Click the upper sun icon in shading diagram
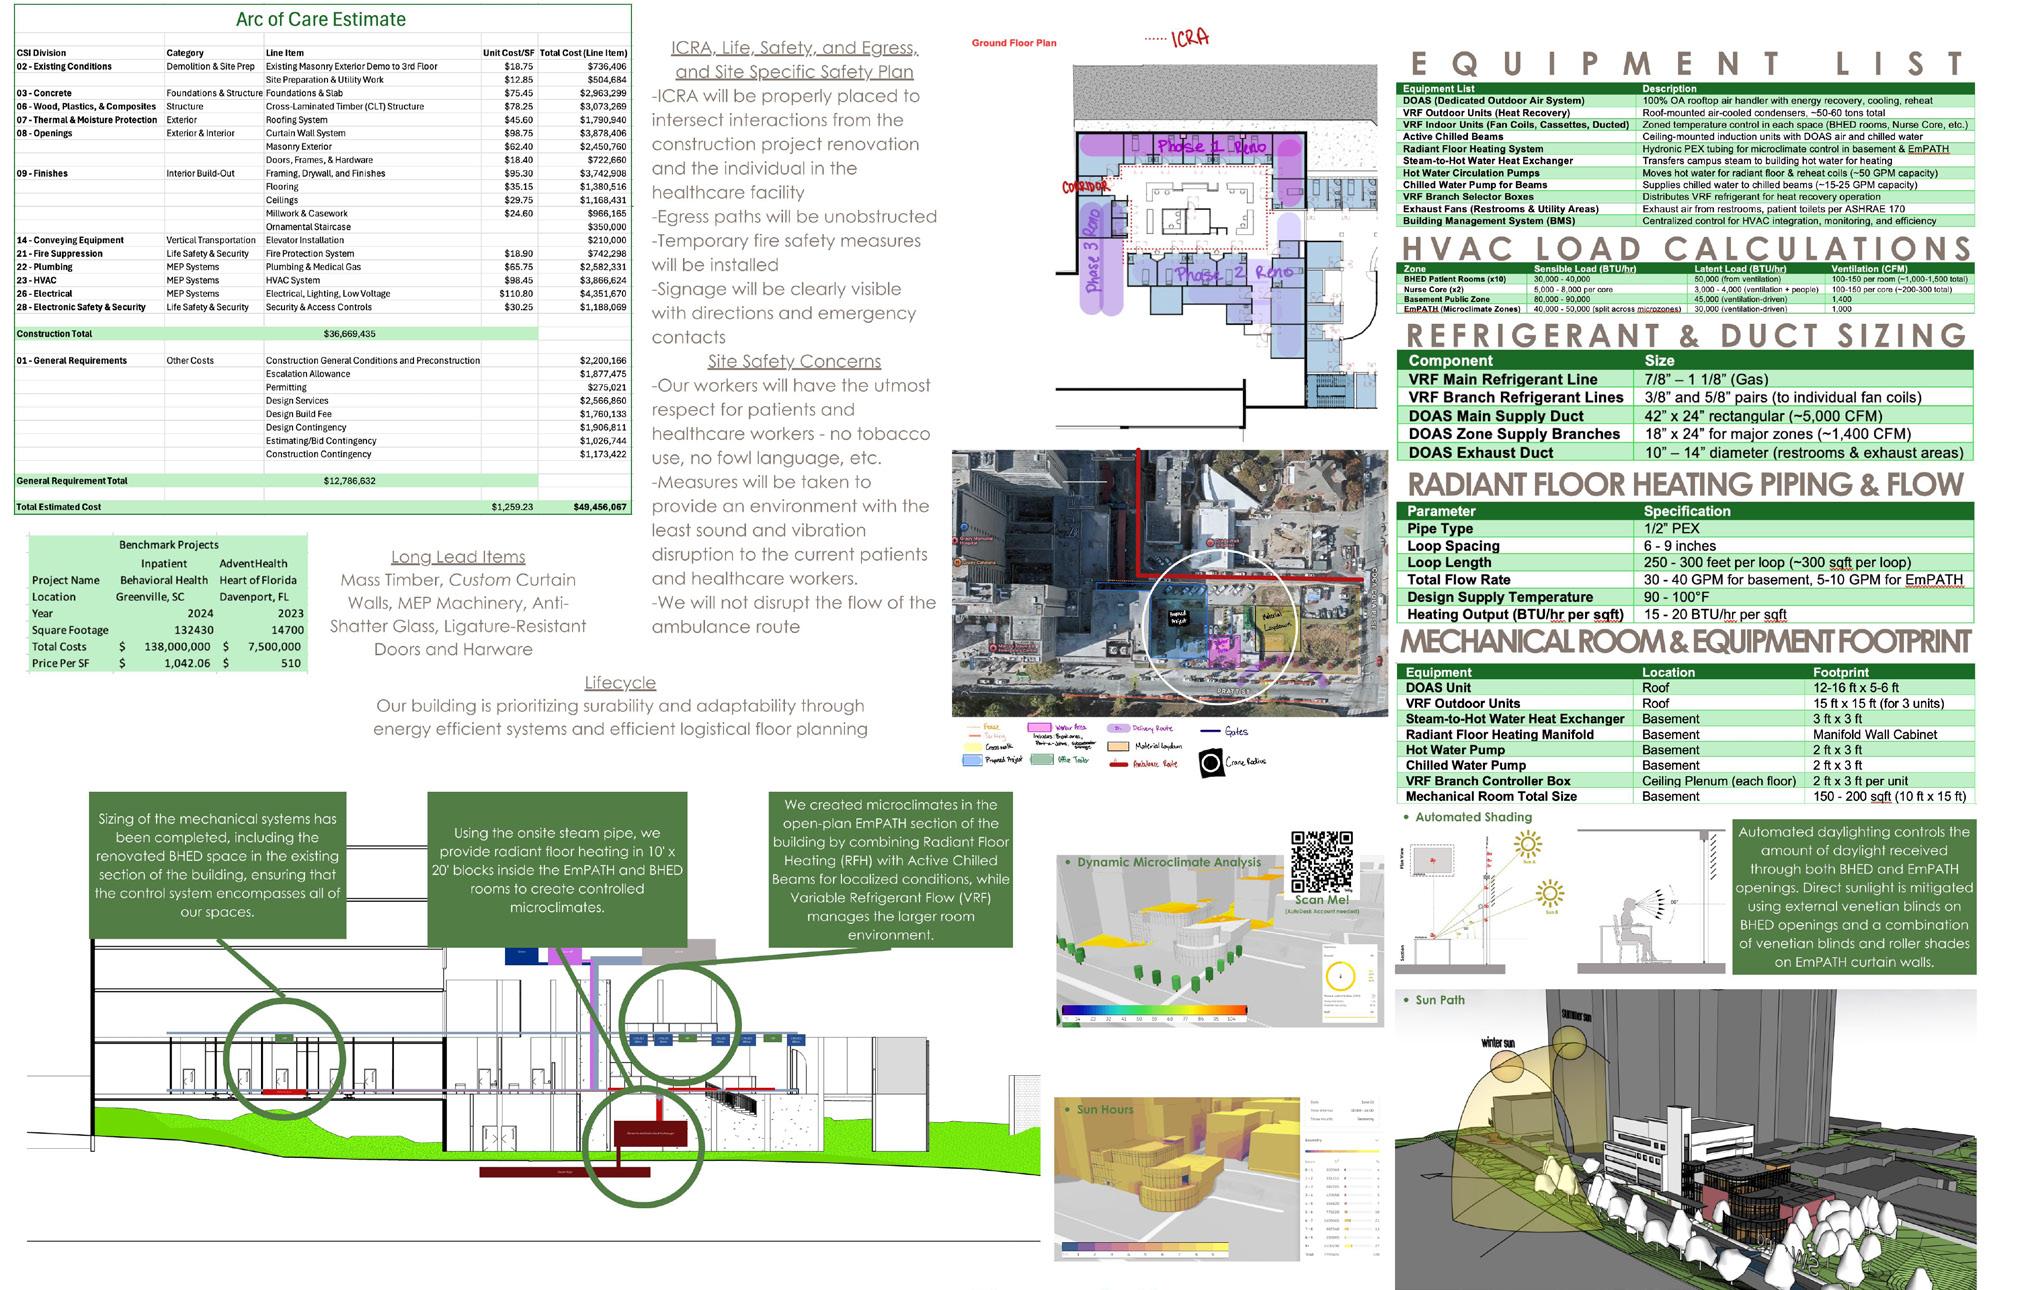The image size is (2026, 1290). point(1527,846)
